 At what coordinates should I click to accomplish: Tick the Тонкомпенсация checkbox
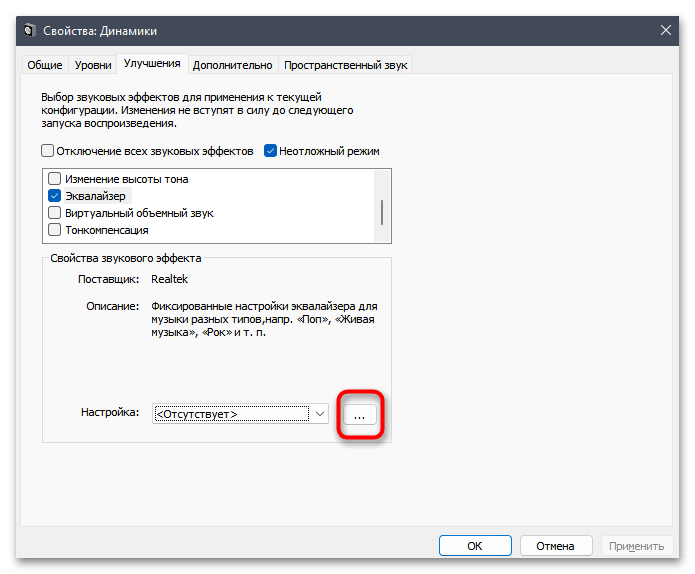pos(55,230)
